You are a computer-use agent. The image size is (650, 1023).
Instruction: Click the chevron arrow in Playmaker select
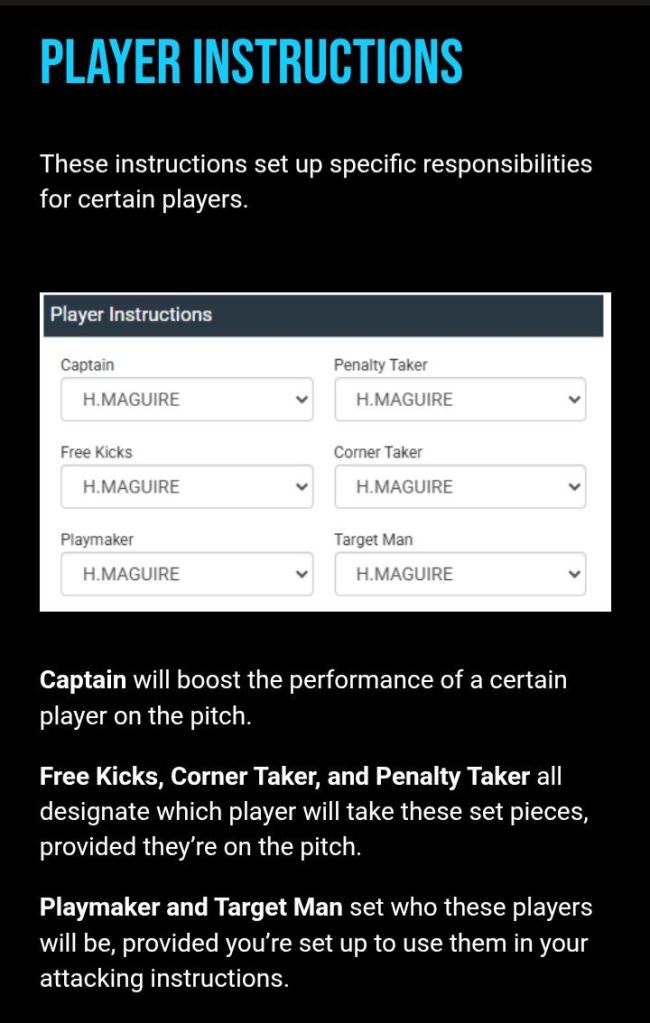tap(302, 574)
